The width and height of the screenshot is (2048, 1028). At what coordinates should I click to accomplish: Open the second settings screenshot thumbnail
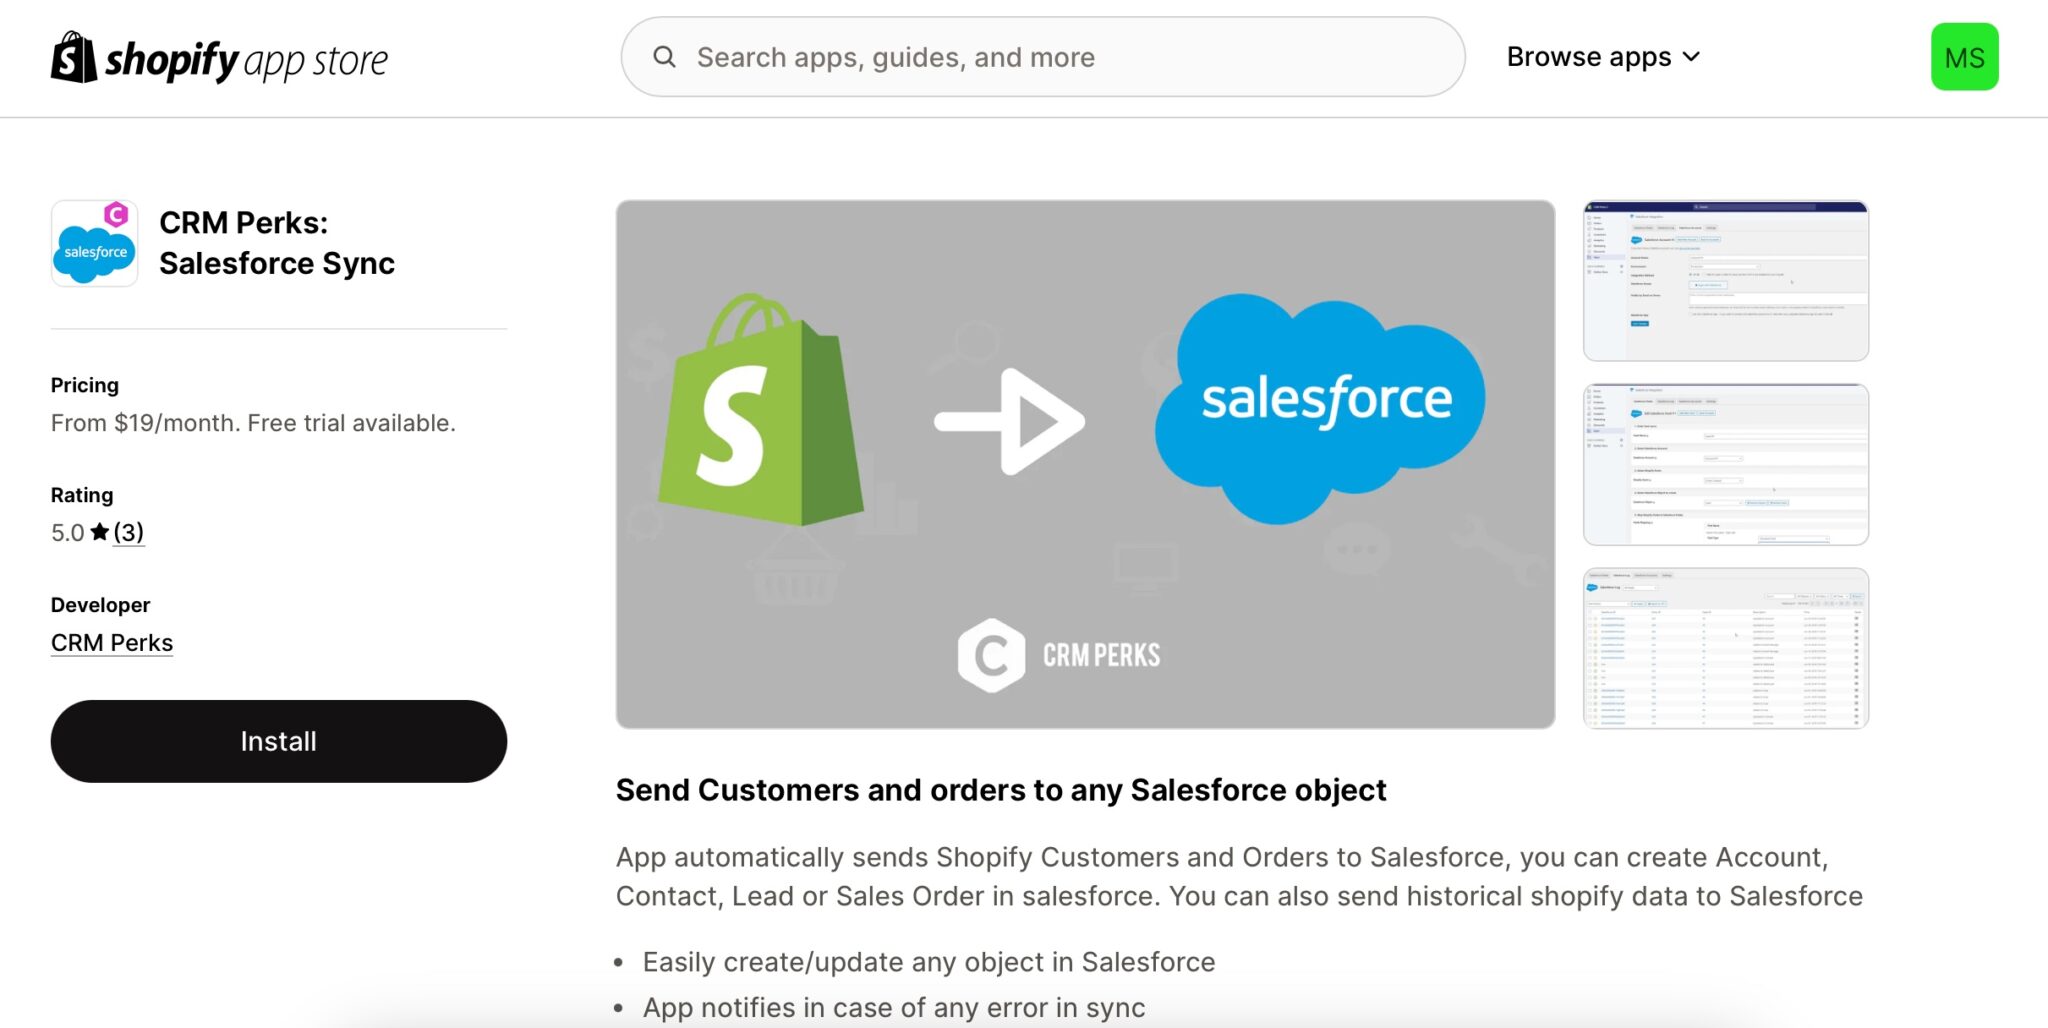1725,464
